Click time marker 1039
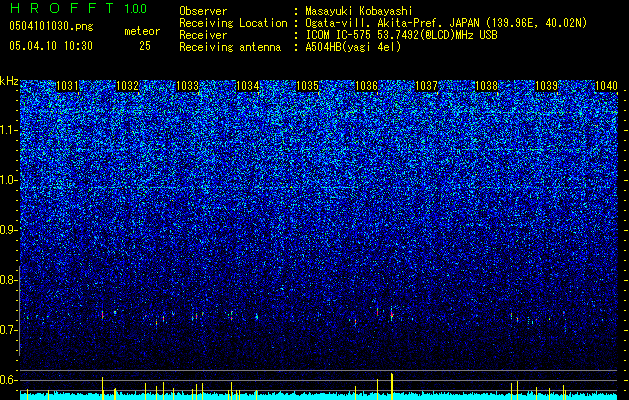 coord(546,86)
